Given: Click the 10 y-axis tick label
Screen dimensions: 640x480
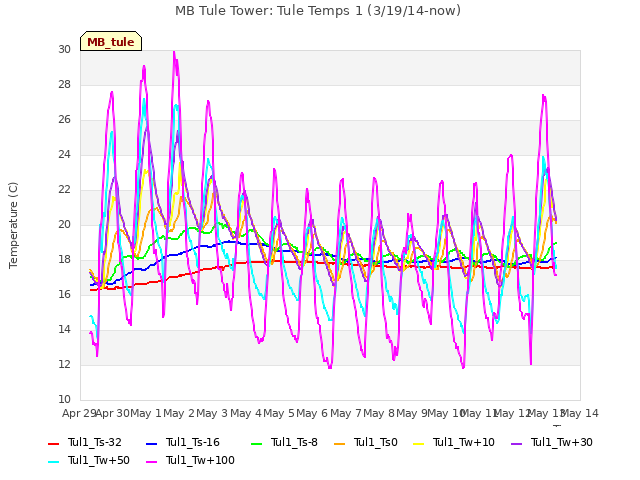Looking at the screenshot, I should click(x=64, y=400).
